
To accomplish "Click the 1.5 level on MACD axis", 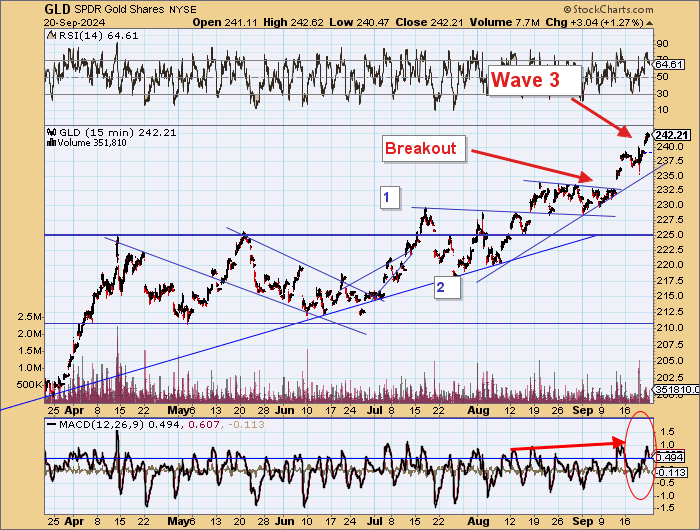I will (x=667, y=432).
